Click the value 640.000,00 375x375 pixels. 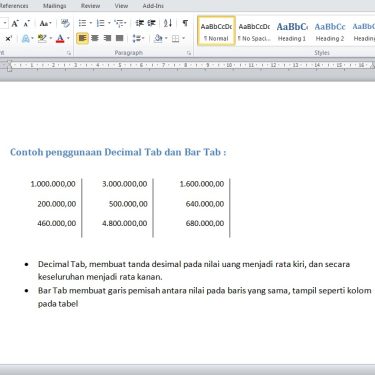click(x=205, y=204)
